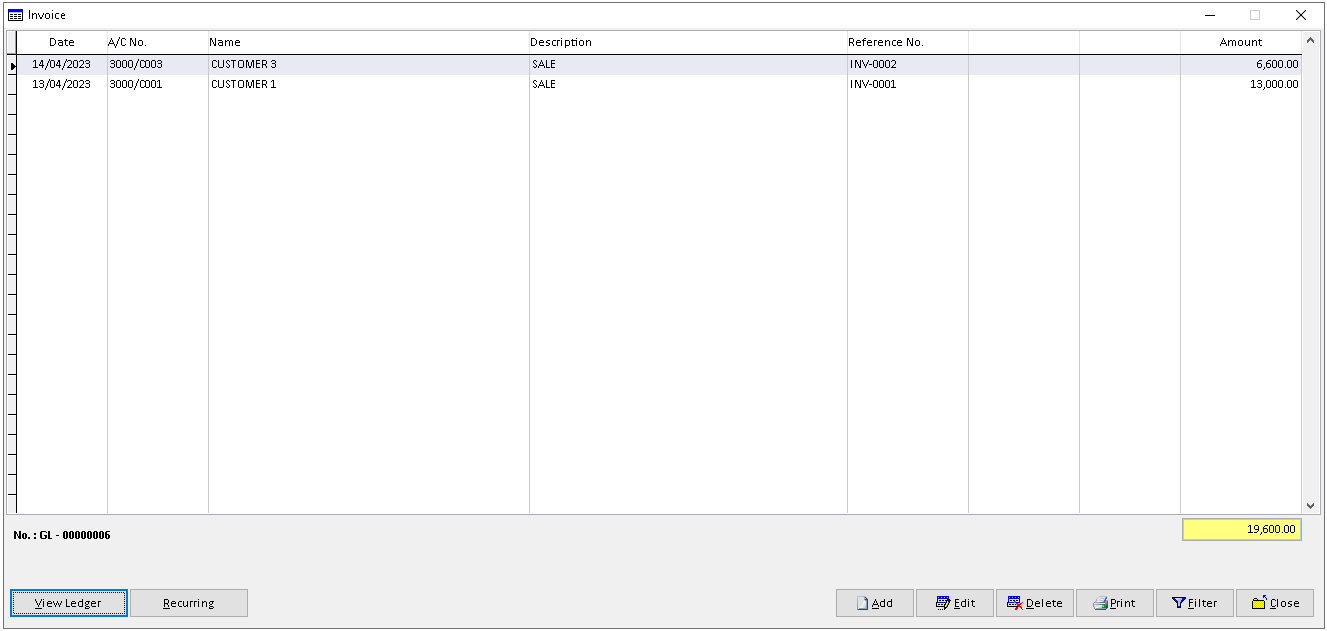Click SALE description in INV-0001 row

click(688, 84)
